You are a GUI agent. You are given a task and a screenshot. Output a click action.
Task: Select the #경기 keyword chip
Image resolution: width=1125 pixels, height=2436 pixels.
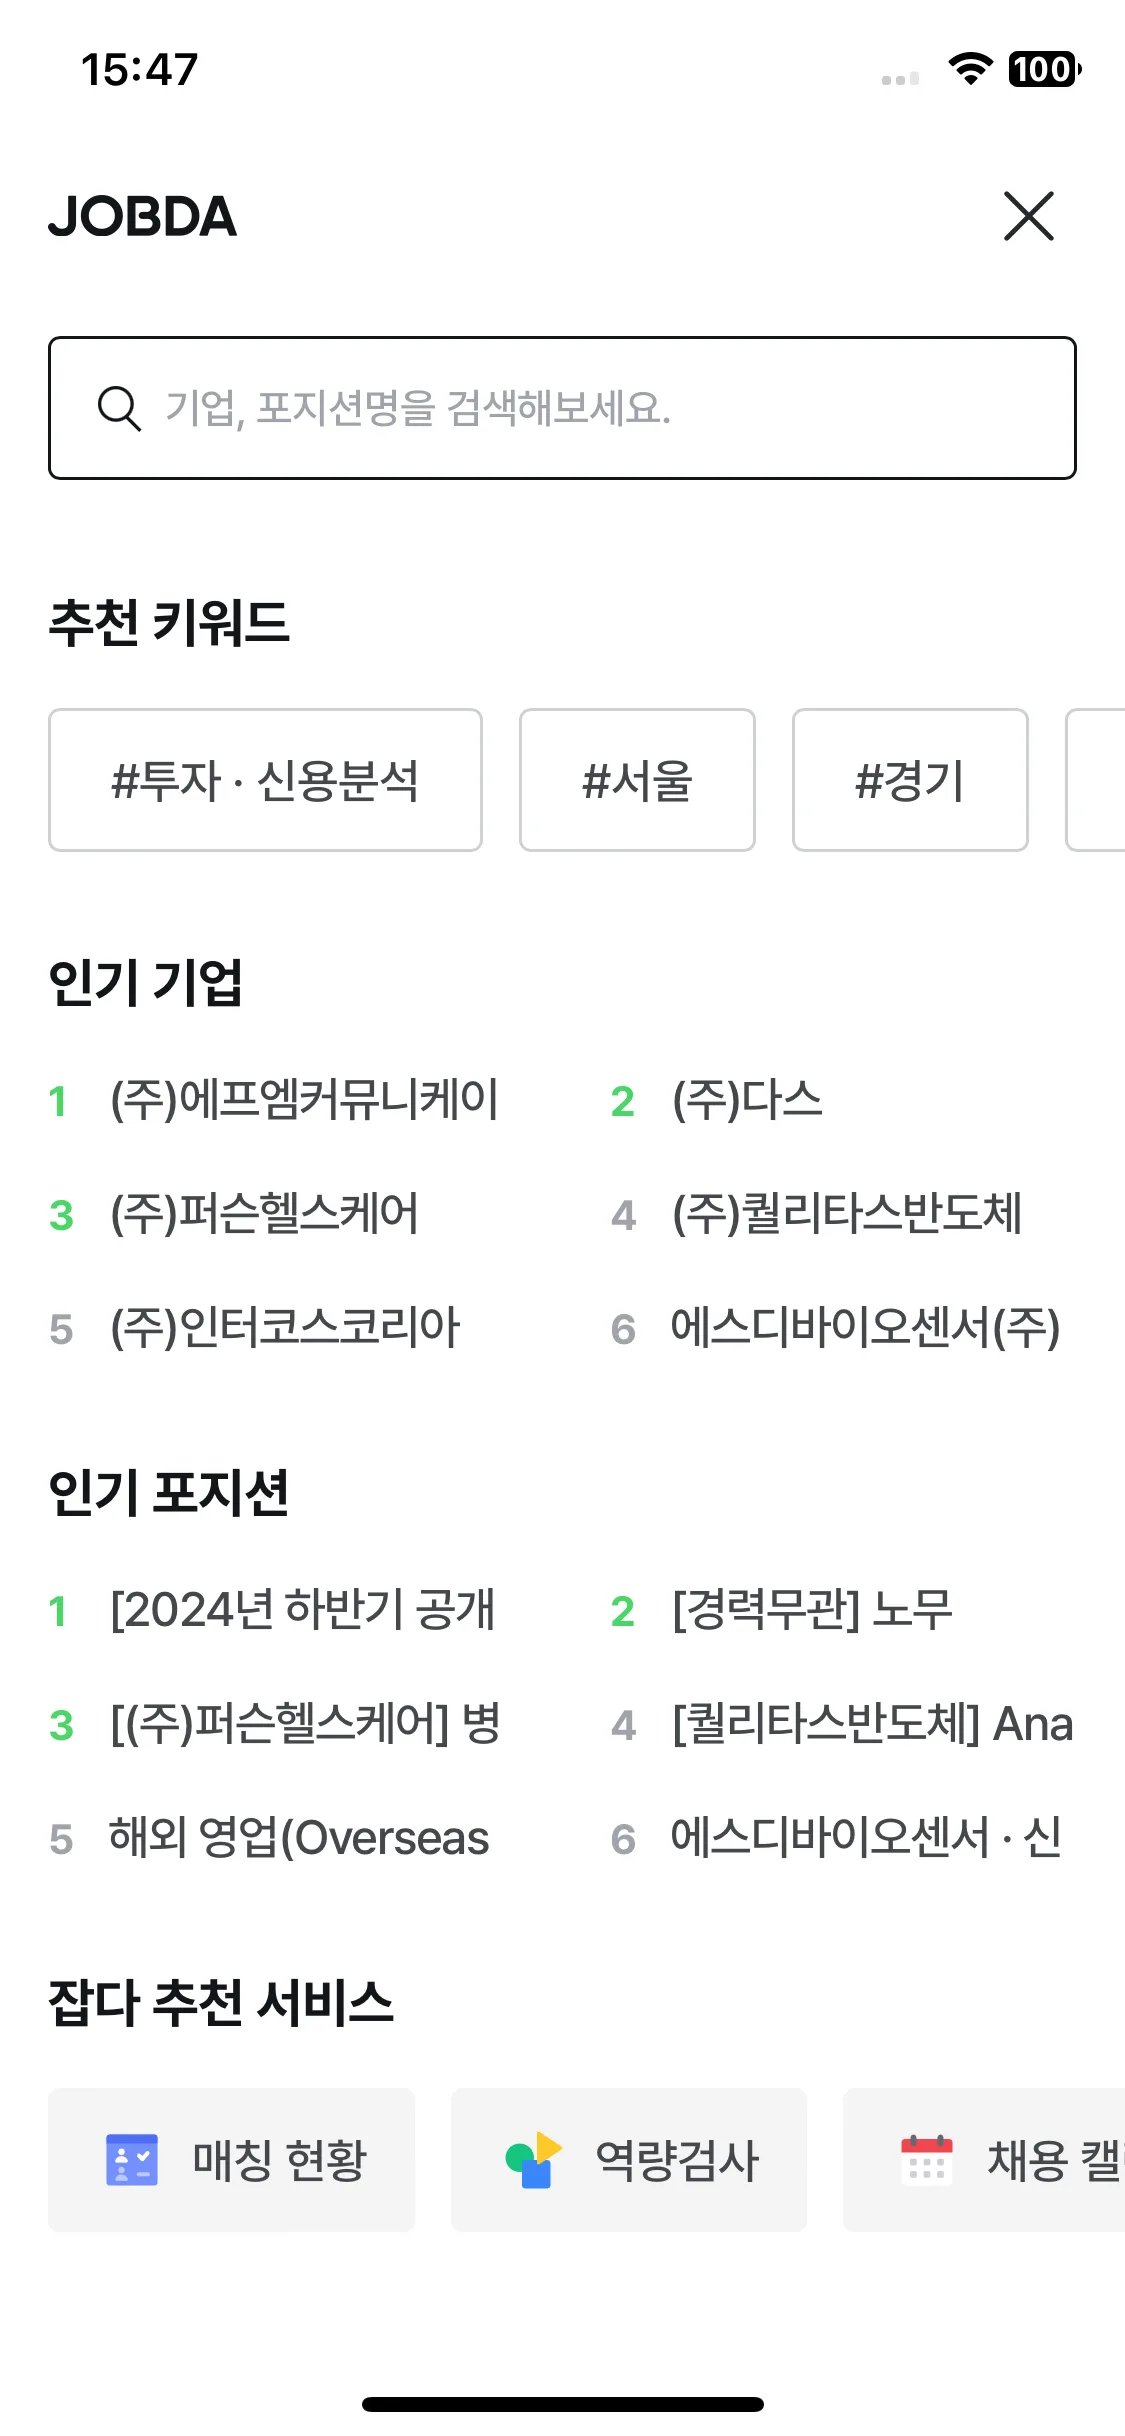(x=910, y=780)
